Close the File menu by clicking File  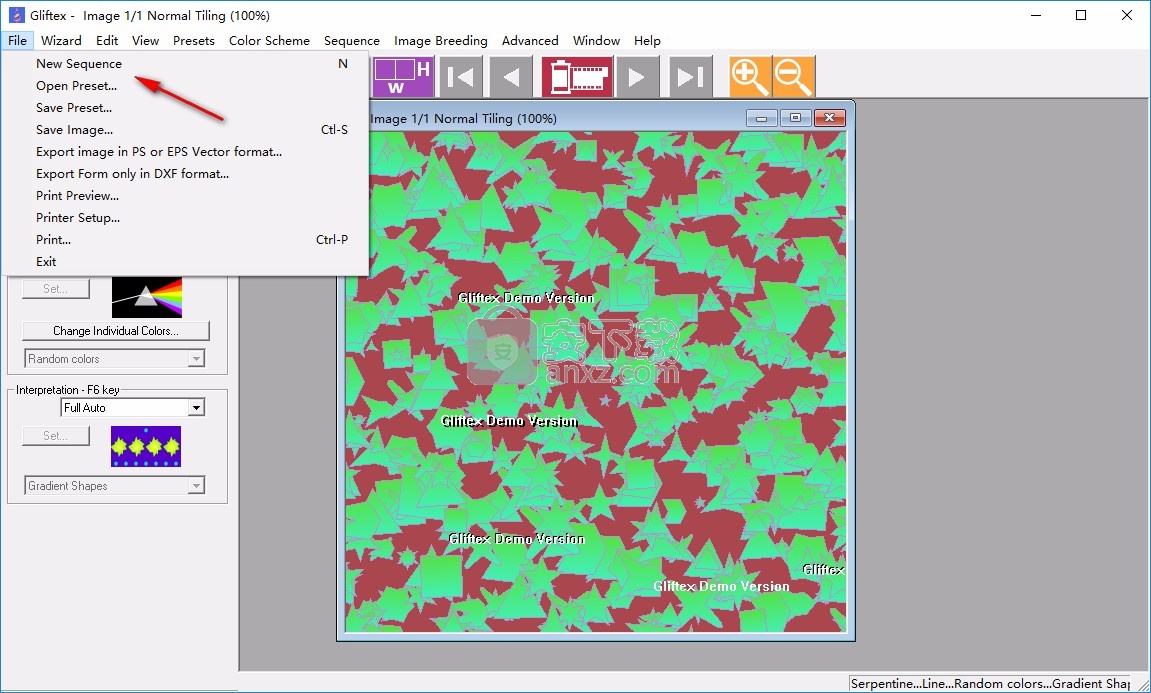(x=18, y=40)
